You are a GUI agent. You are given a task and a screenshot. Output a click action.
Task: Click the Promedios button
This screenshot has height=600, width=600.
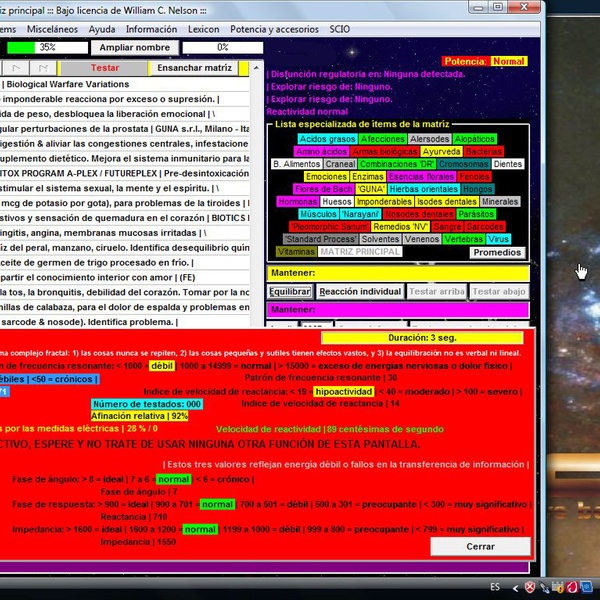pyautogui.click(x=497, y=252)
